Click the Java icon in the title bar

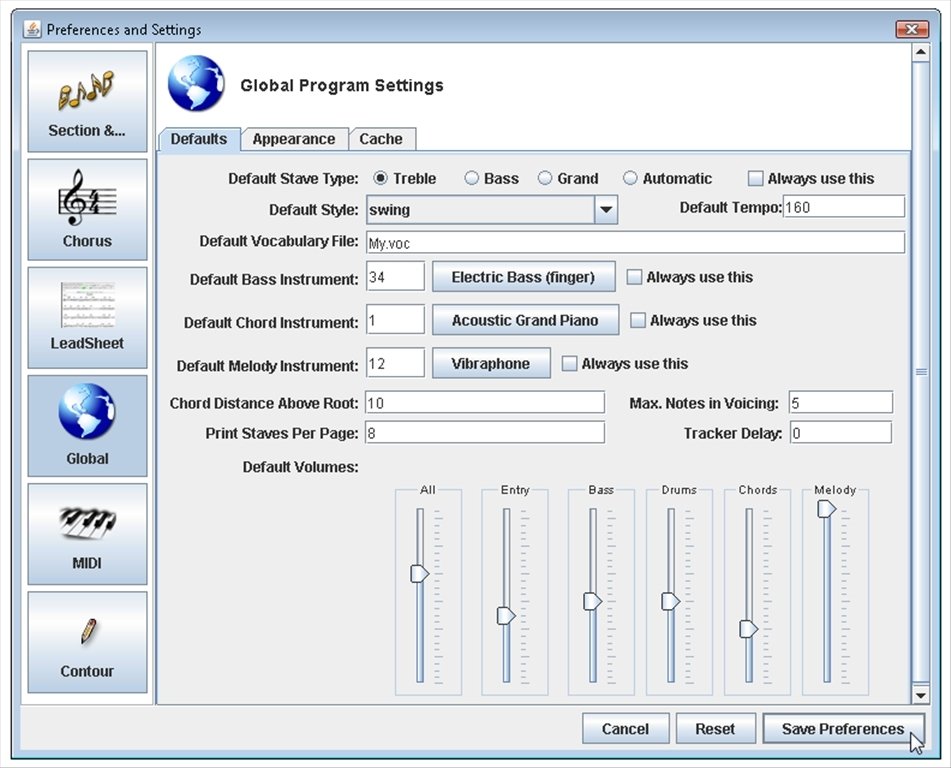(x=32, y=29)
